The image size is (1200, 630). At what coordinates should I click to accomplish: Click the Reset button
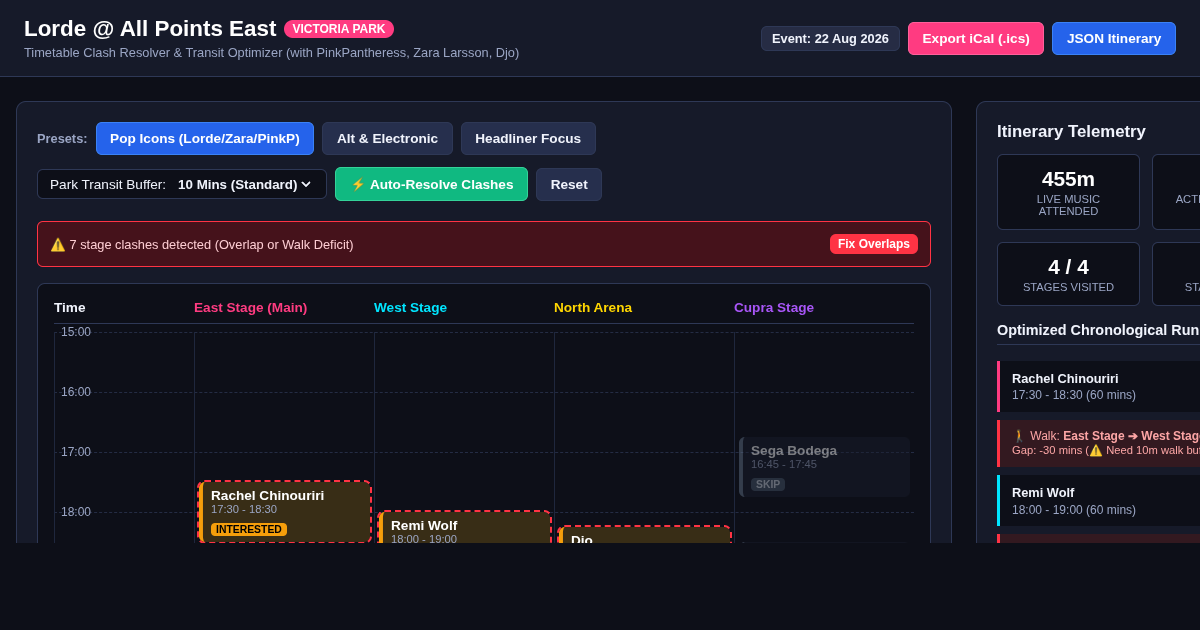569,184
